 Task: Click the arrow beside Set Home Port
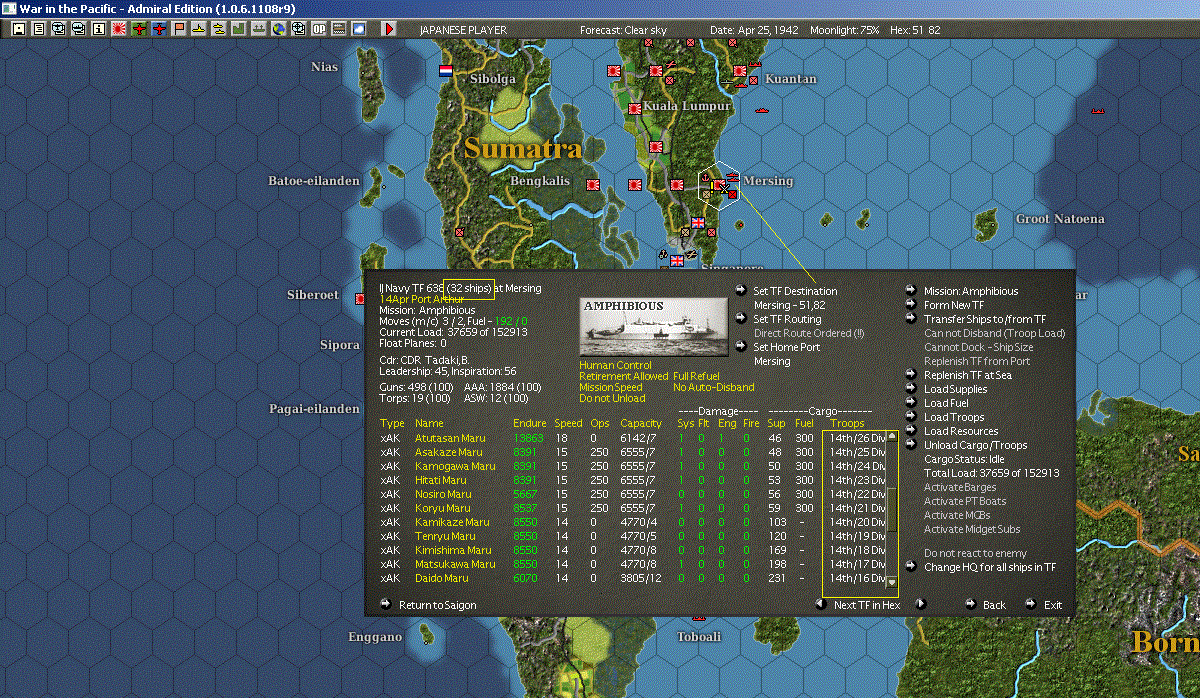[x=740, y=347]
